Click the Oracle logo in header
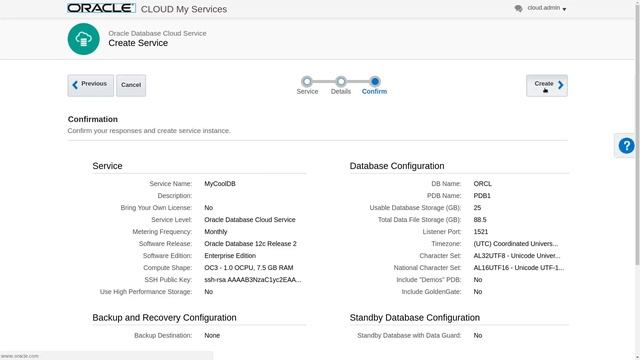The height and width of the screenshot is (360, 640). click(101, 8)
